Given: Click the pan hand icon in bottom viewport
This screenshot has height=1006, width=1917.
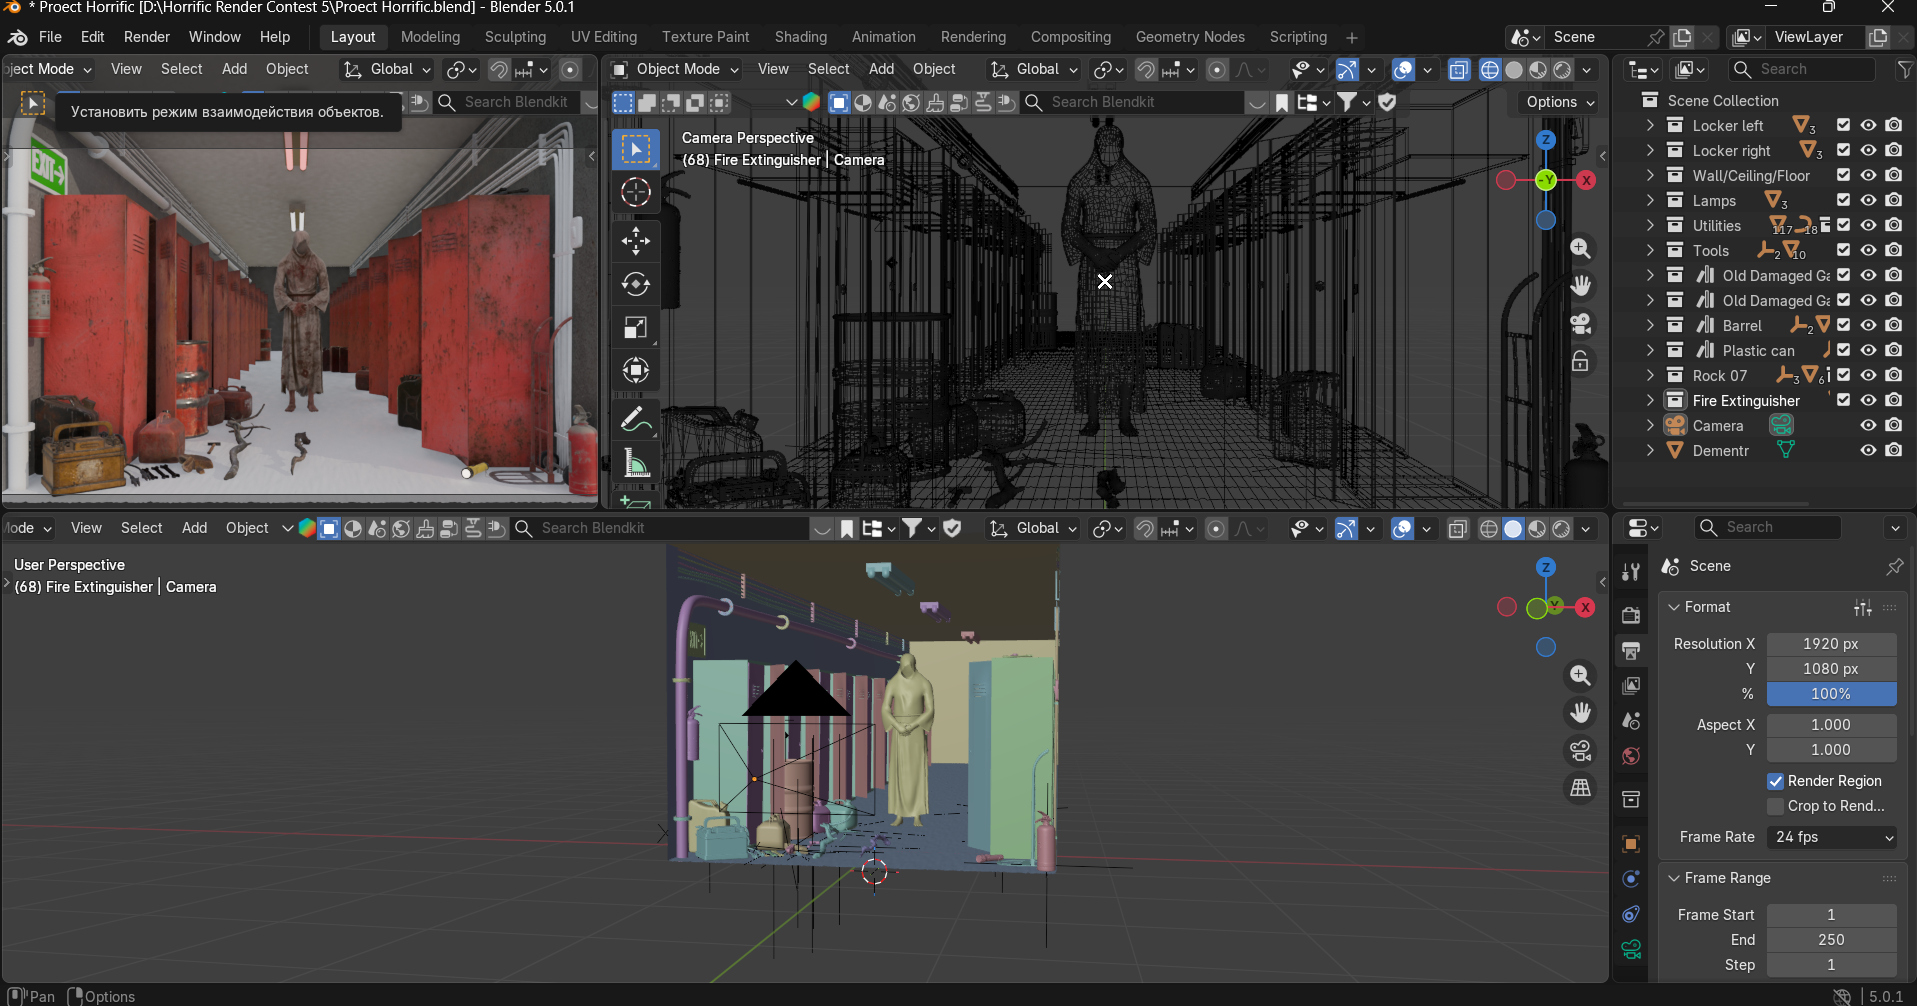Looking at the screenshot, I should pyautogui.click(x=1580, y=713).
